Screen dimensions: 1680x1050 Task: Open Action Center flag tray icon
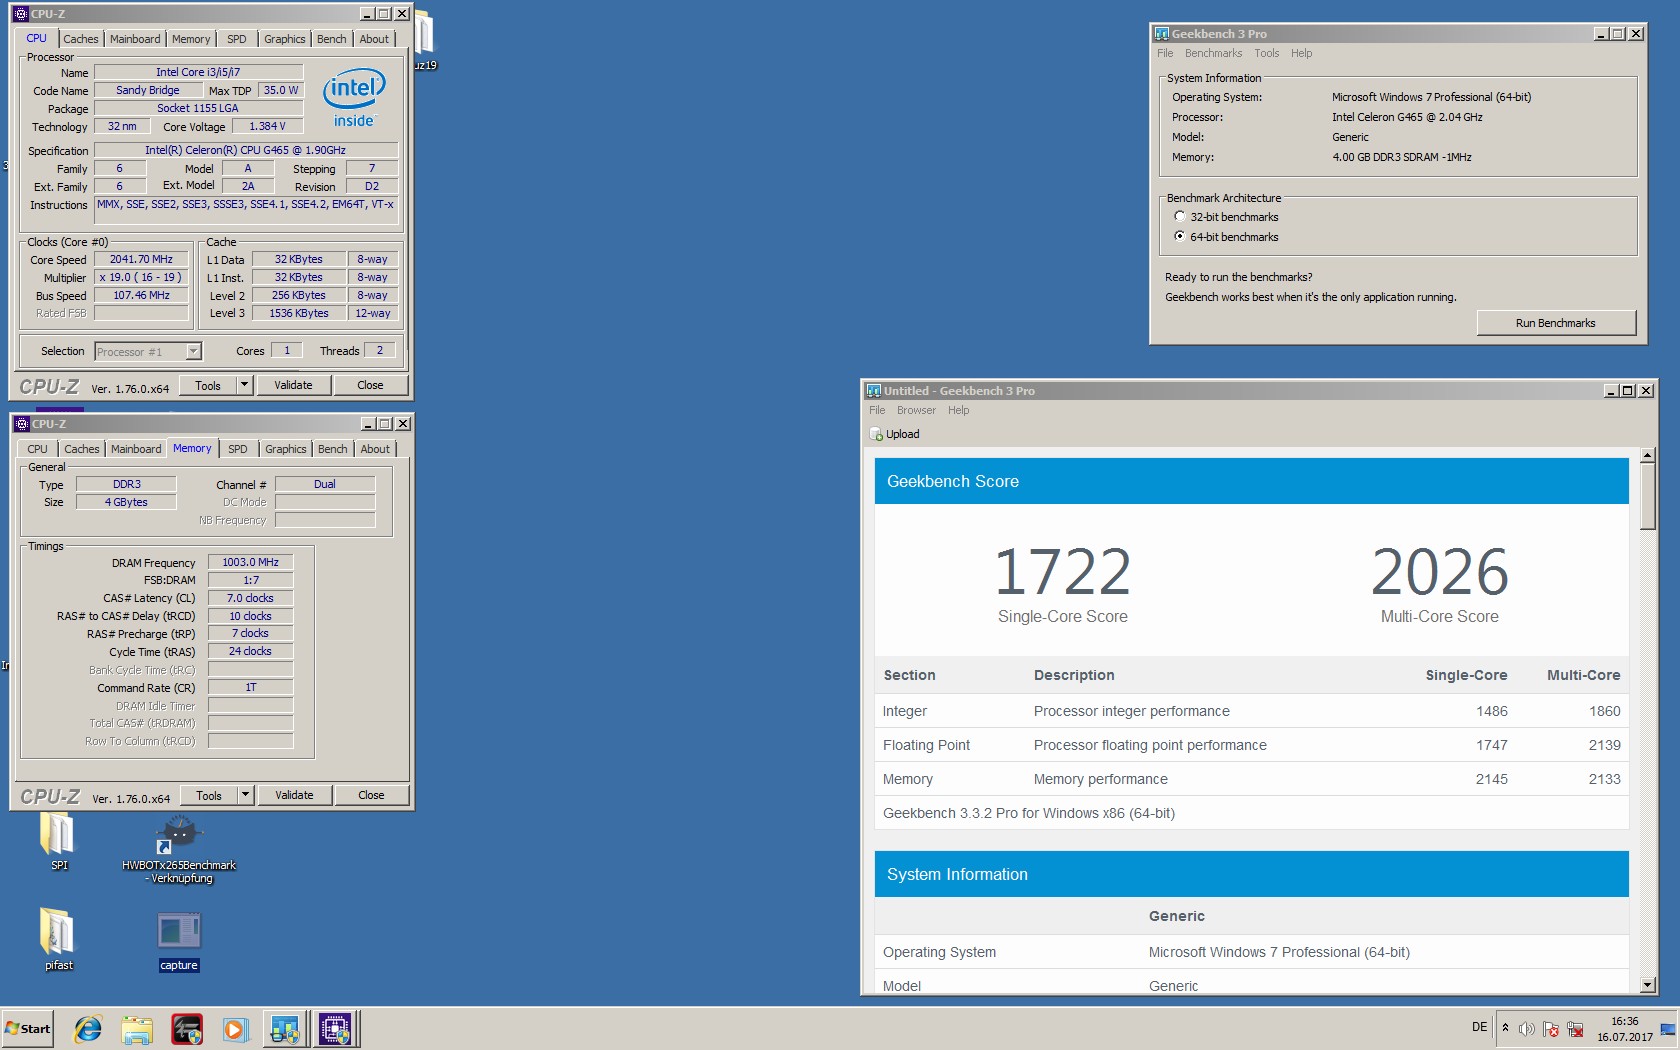[1550, 1029]
